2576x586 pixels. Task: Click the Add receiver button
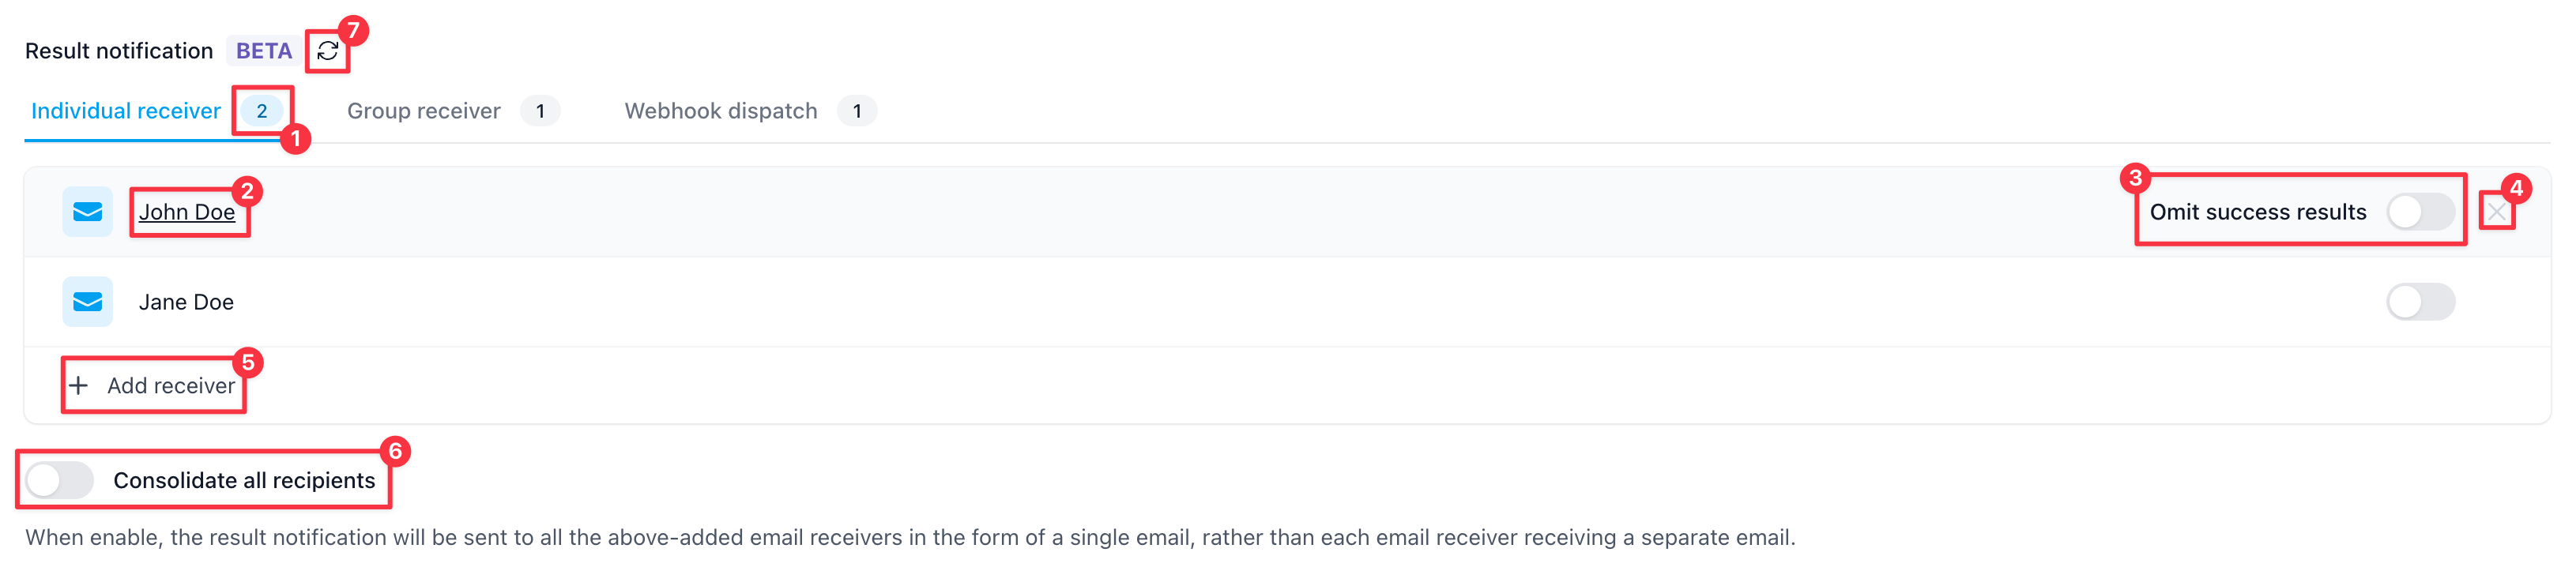click(x=153, y=386)
